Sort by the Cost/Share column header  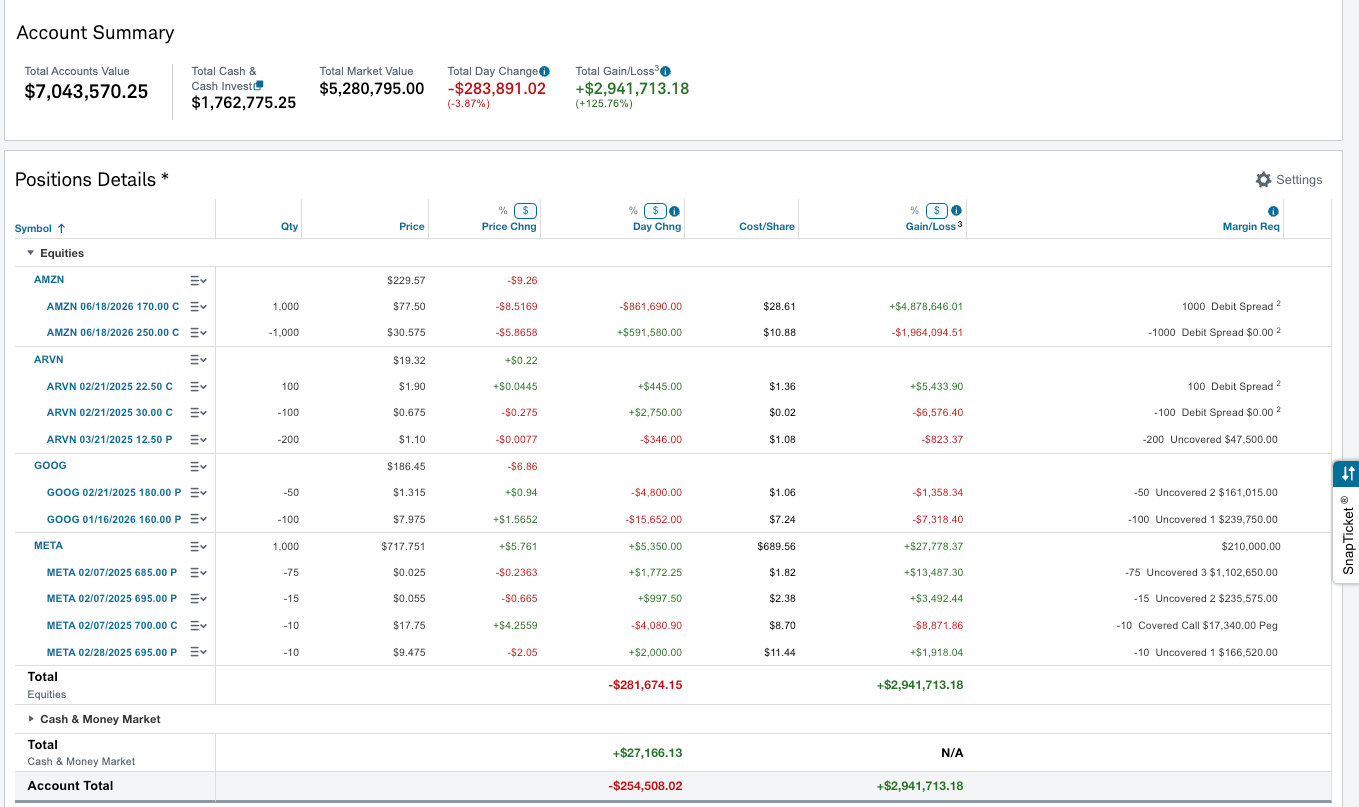(767, 227)
